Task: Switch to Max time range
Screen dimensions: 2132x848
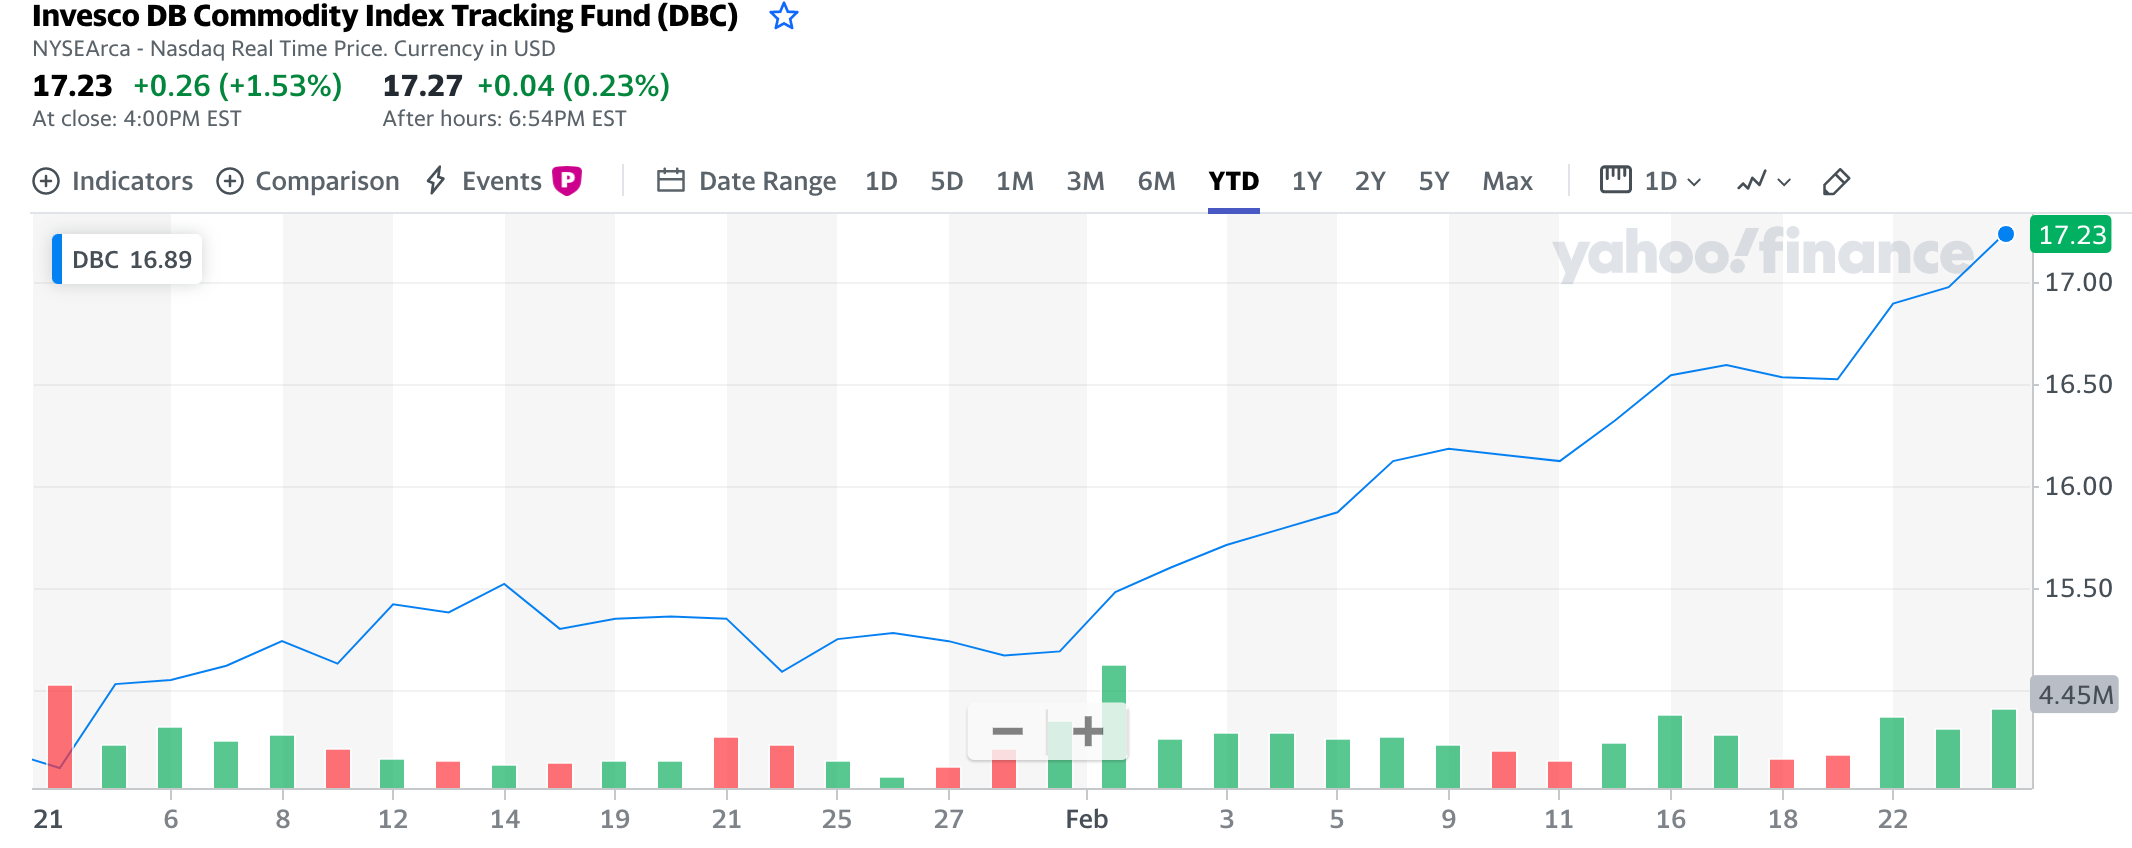Action: (1508, 181)
